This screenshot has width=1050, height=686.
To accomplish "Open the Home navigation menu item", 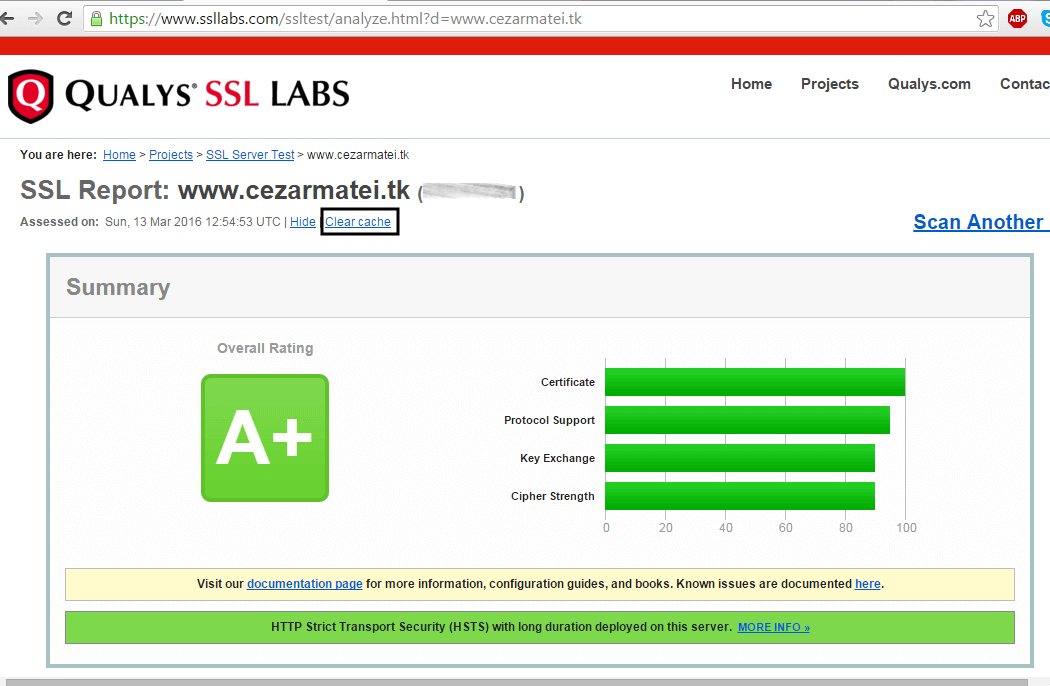I will (x=751, y=84).
